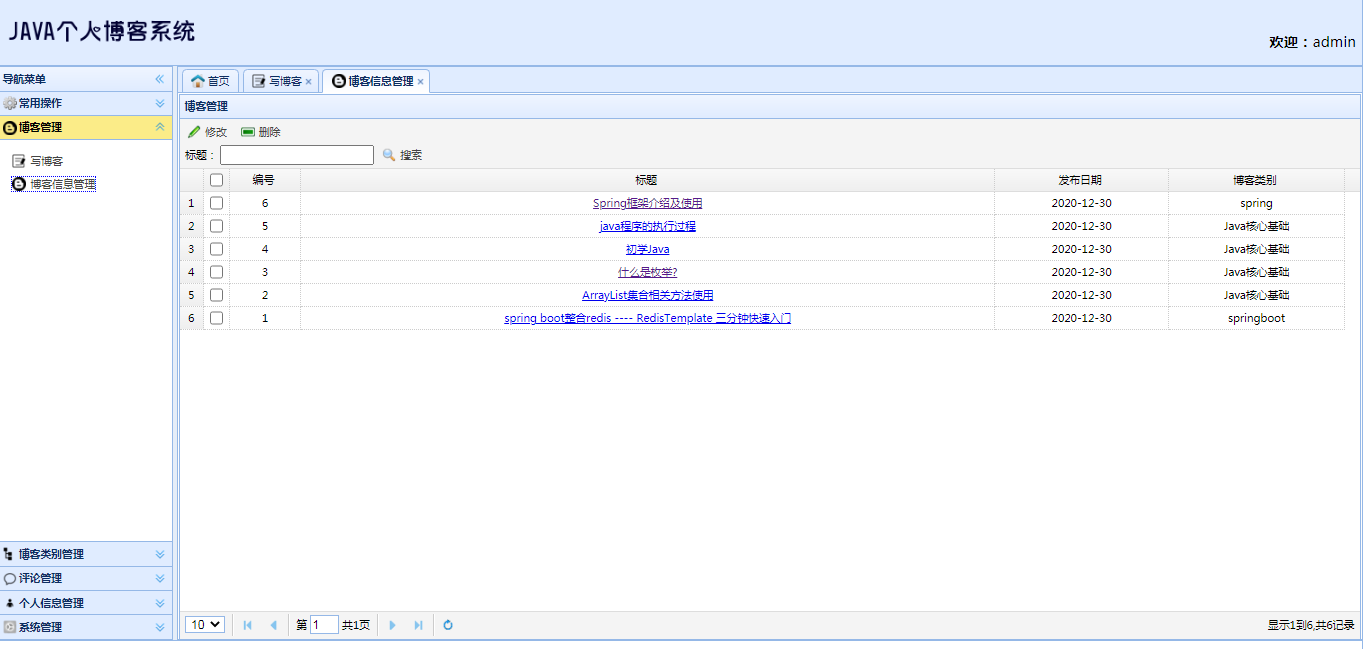Screen dimensions: 1363x649
Task: Collapse the 导航菜单 sidebar panel
Action: coord(160,79)
